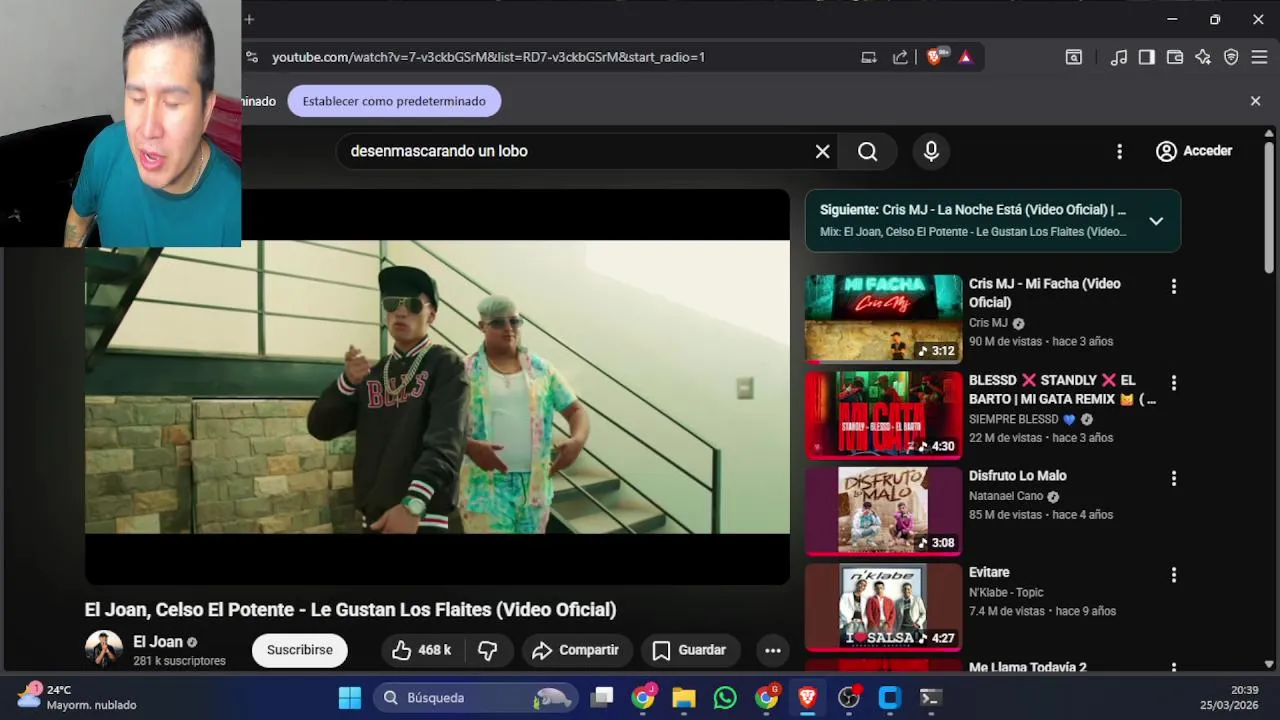Click the Compartir share button
Image resolution: width=1280 pixels, height=720 pixels.
[576, 650]
